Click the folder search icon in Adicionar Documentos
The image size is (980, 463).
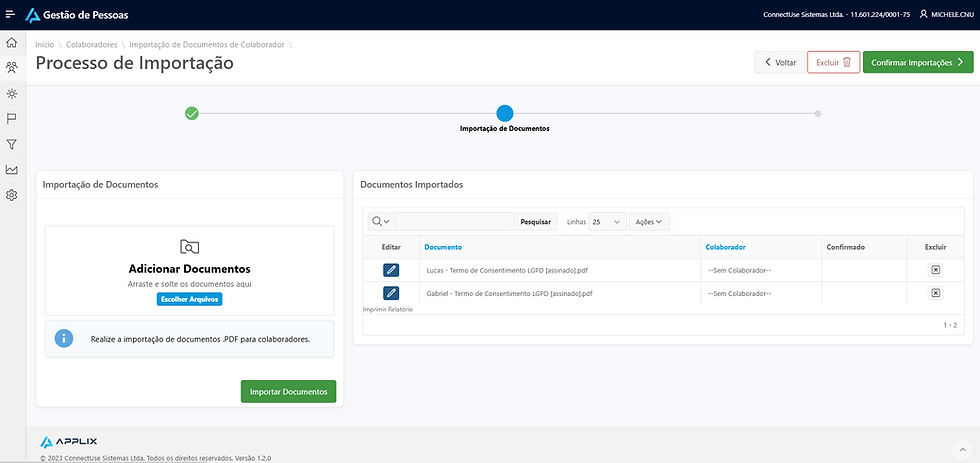189,247
